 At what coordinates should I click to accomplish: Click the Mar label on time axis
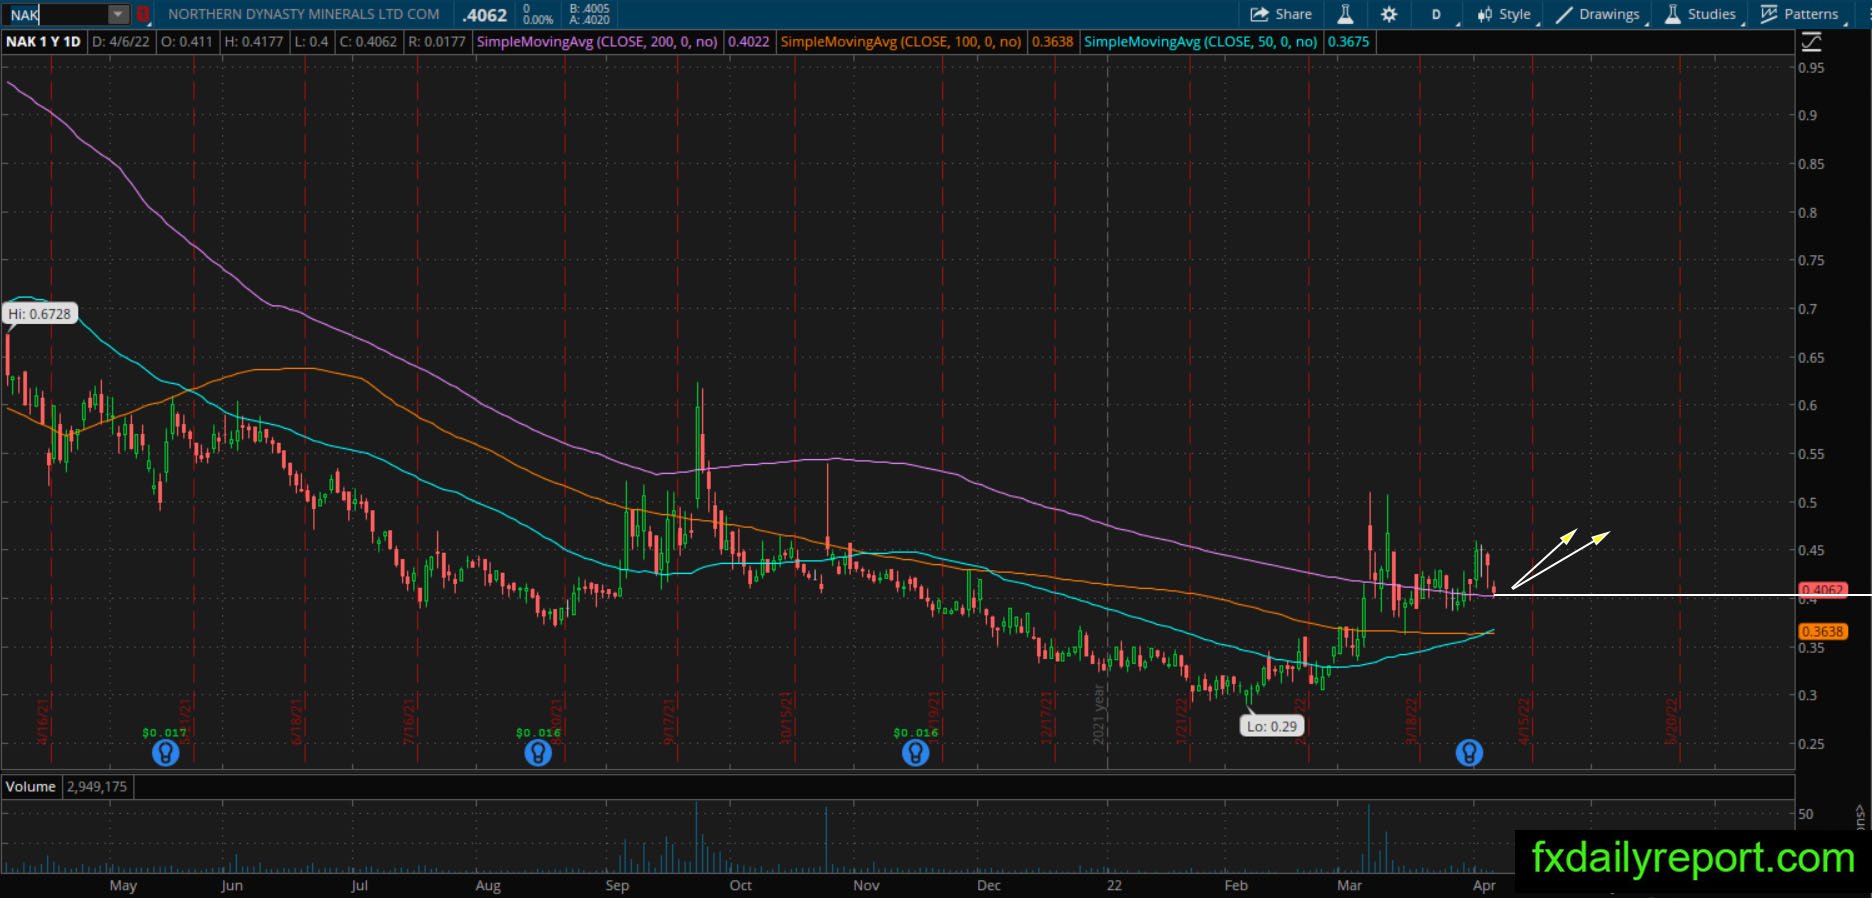pyautogui.click(x=1349, y=885)
